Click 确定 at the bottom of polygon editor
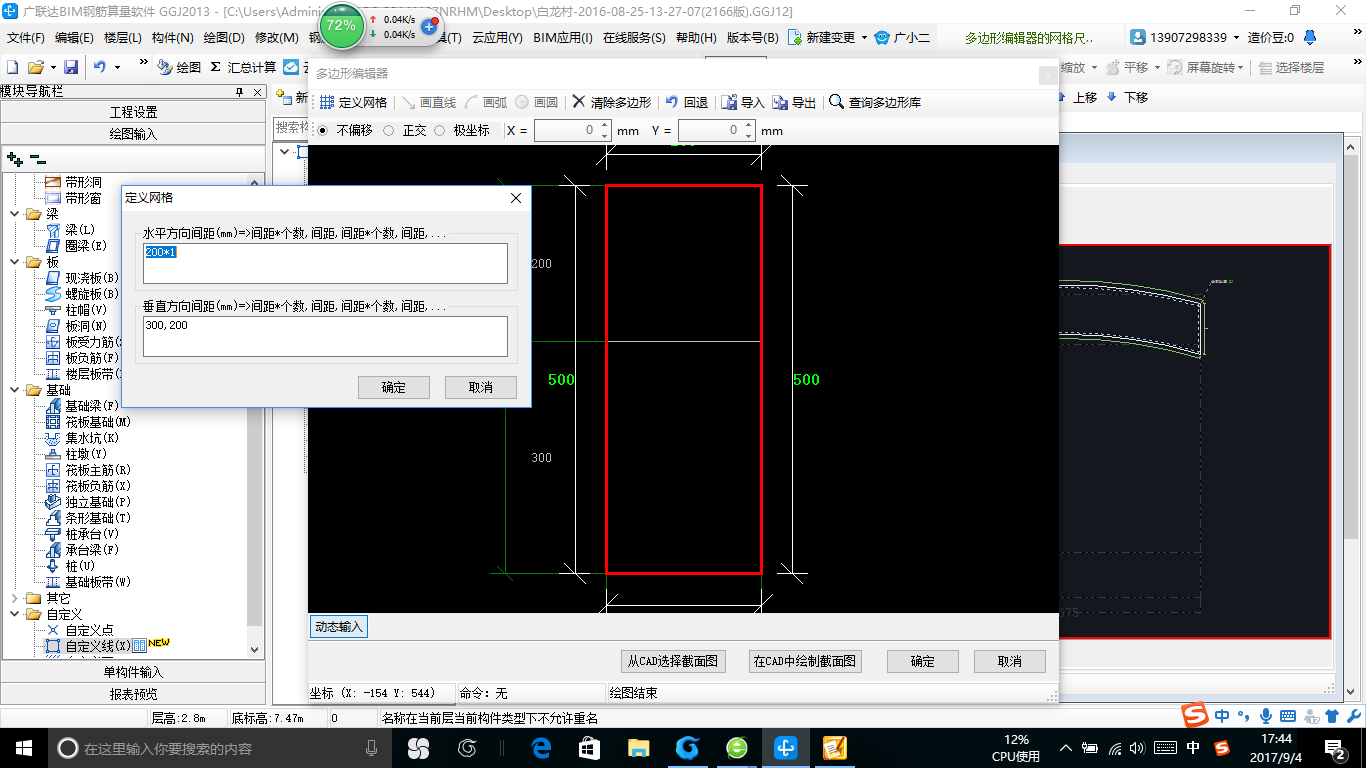Screen dimensions: 1366x768 point(922,661)
